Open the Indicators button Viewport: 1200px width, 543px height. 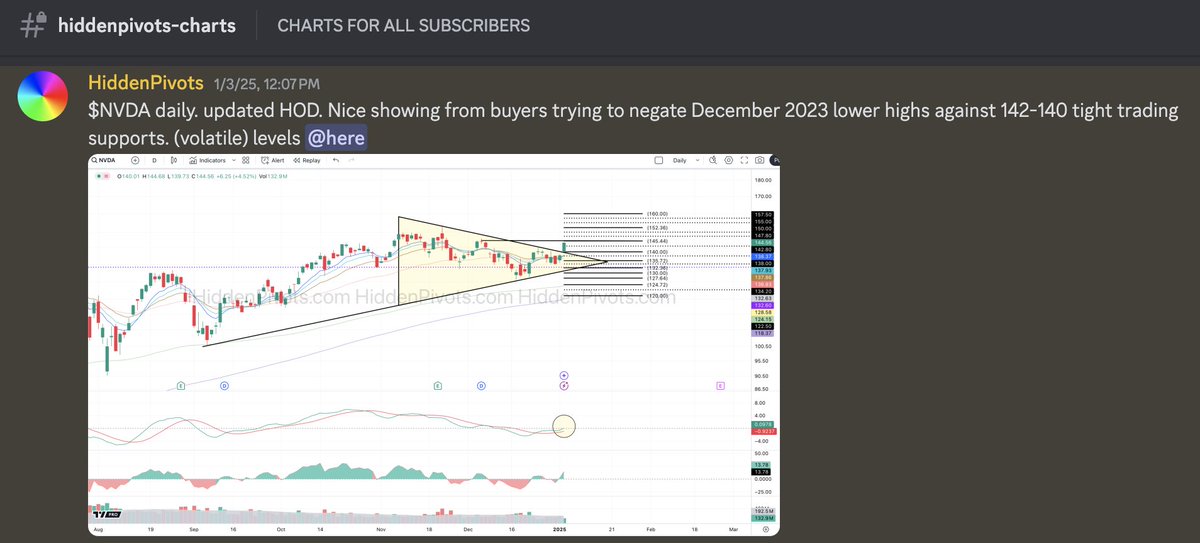click(207, 160)
